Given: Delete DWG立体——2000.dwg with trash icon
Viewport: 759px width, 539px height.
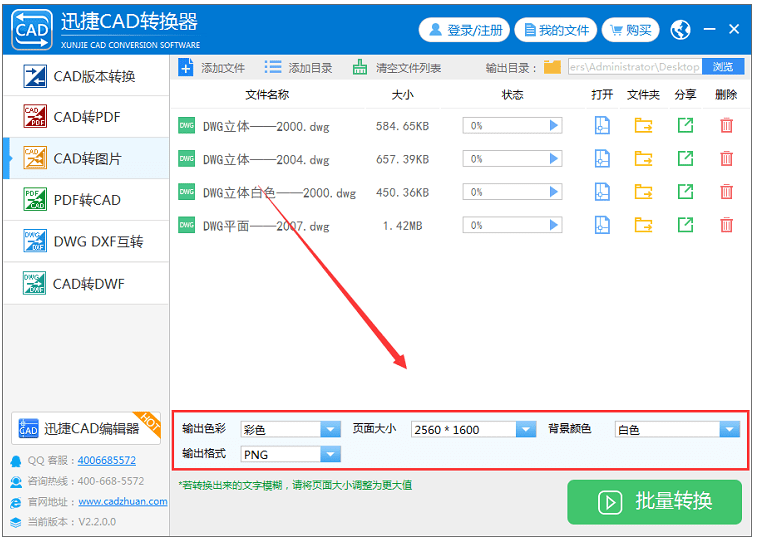Looking at the screenshot, I should tap(726, 125).
